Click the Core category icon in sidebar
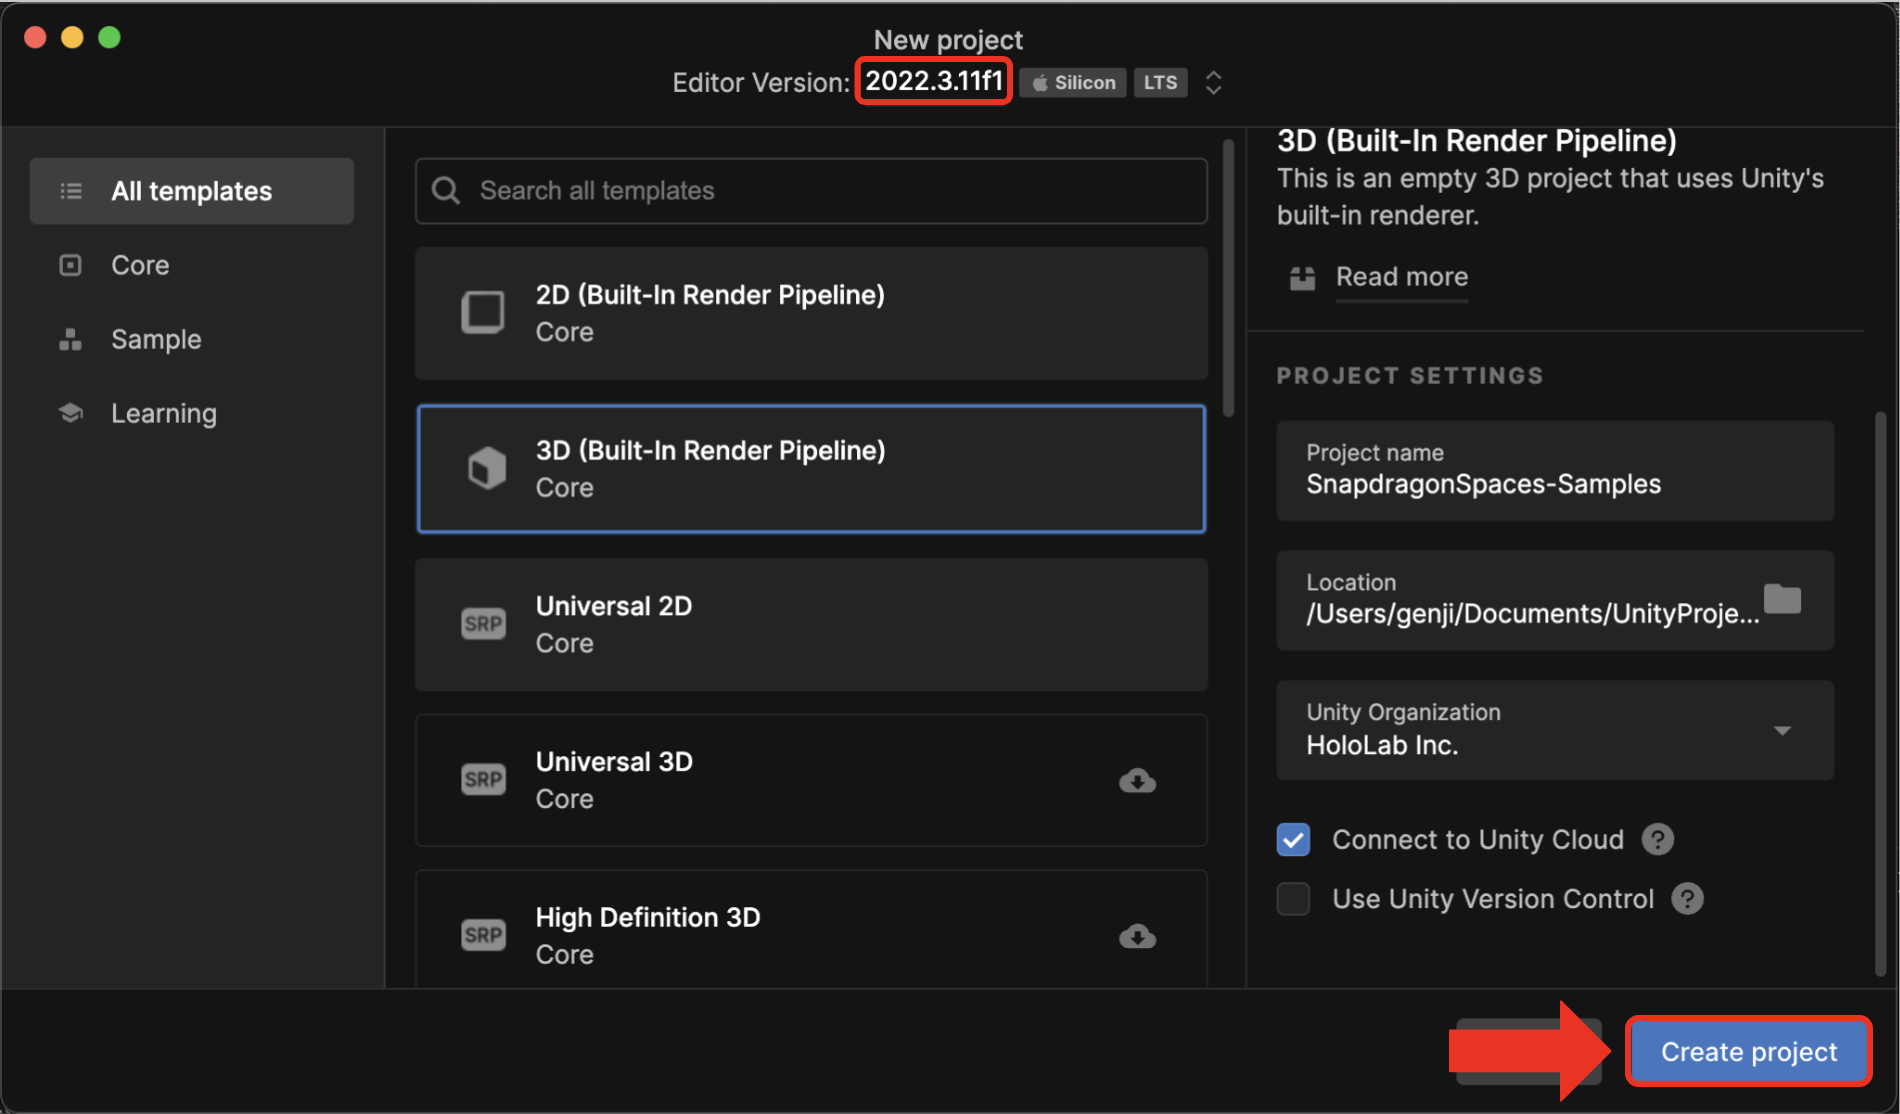The height and width of the screenshot is (1114, 1900). [x=70, y=265]
